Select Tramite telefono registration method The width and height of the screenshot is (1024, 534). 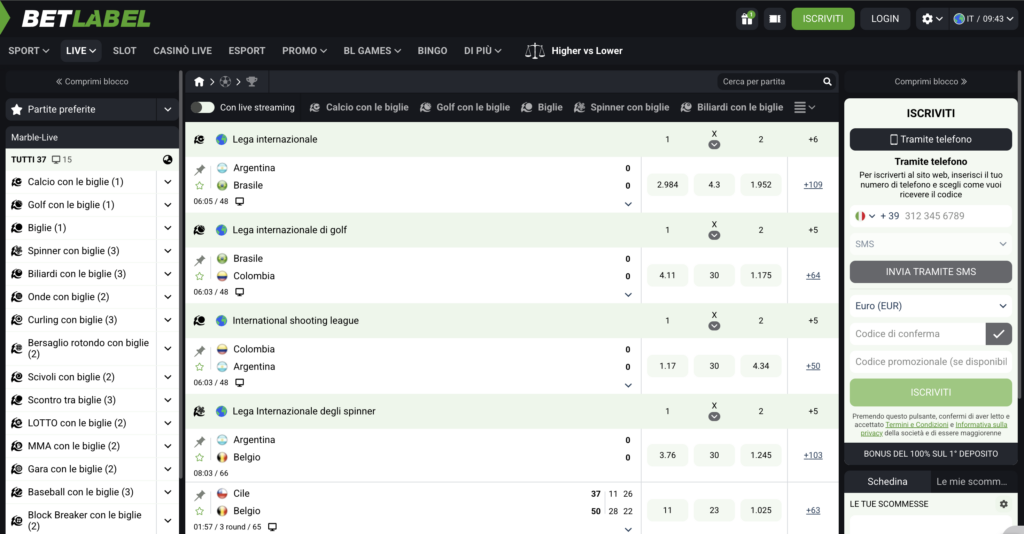coord(931,139)
